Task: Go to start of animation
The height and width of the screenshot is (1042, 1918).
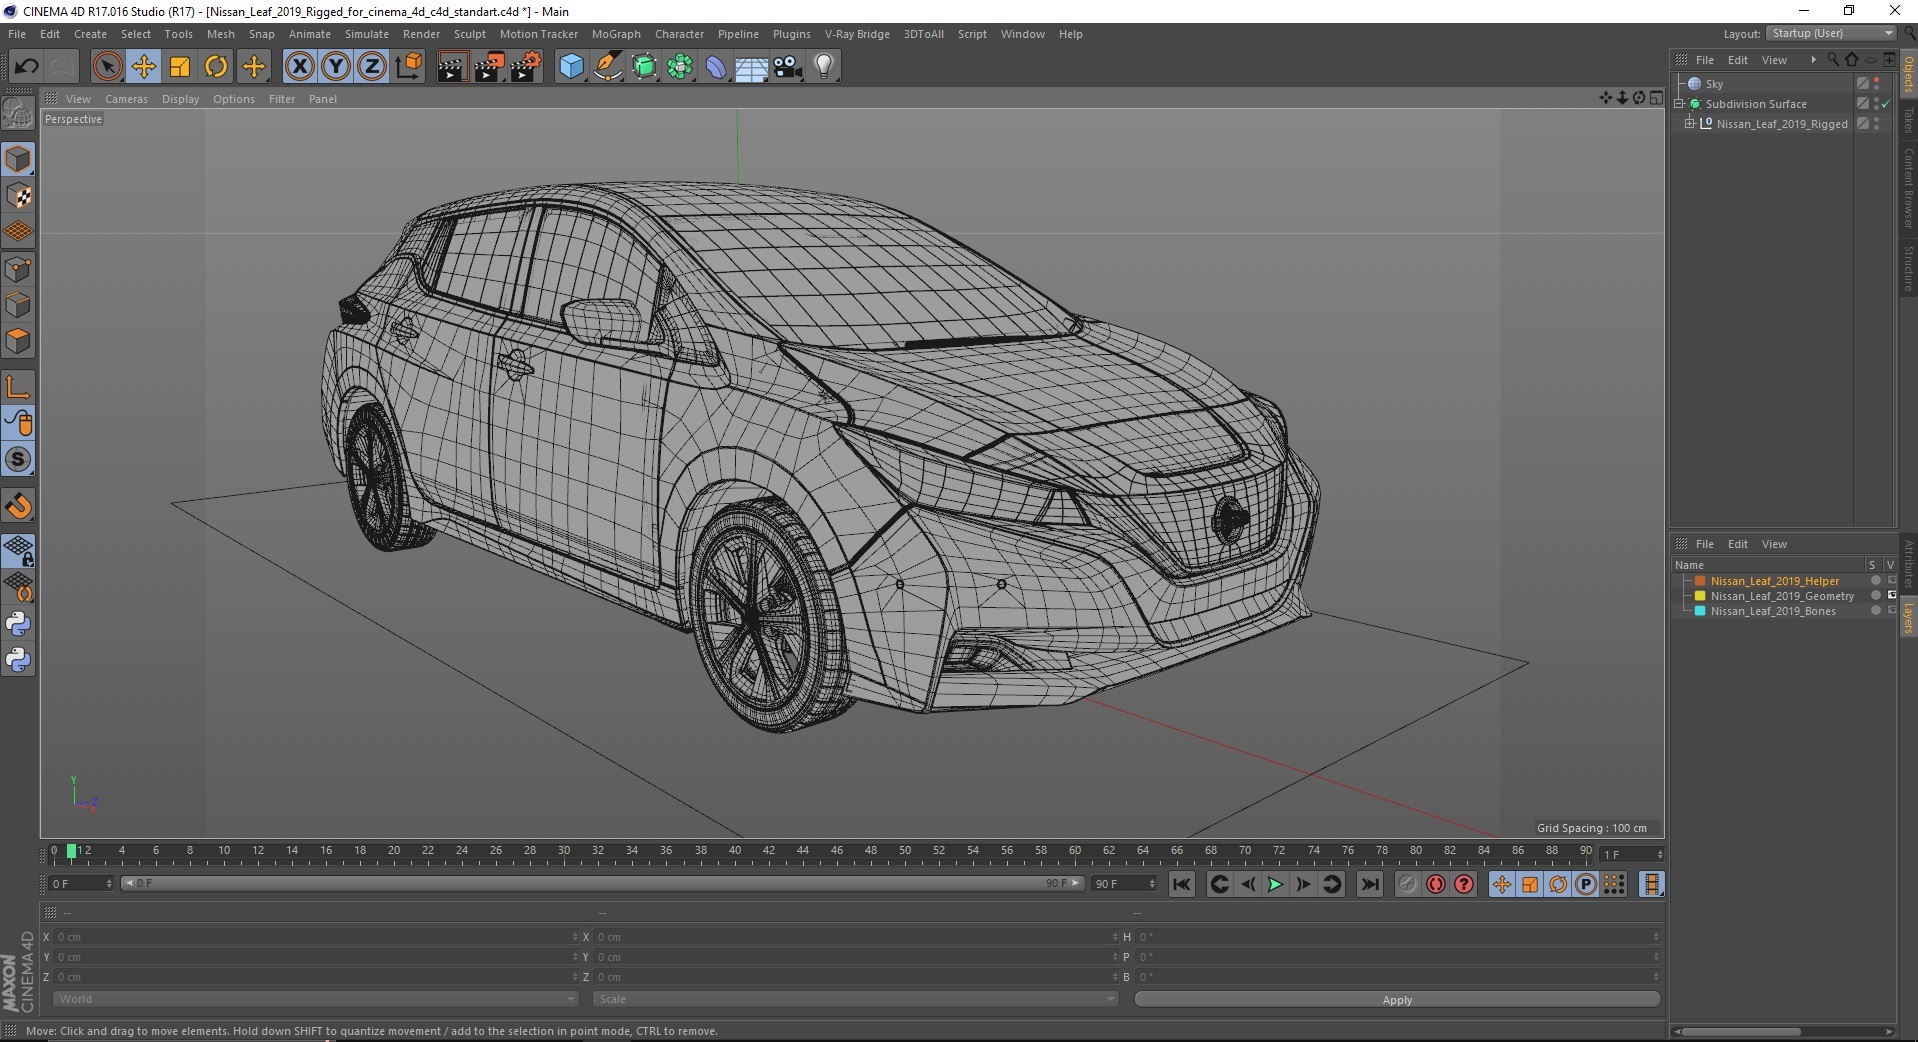Action: (1182, 884)
